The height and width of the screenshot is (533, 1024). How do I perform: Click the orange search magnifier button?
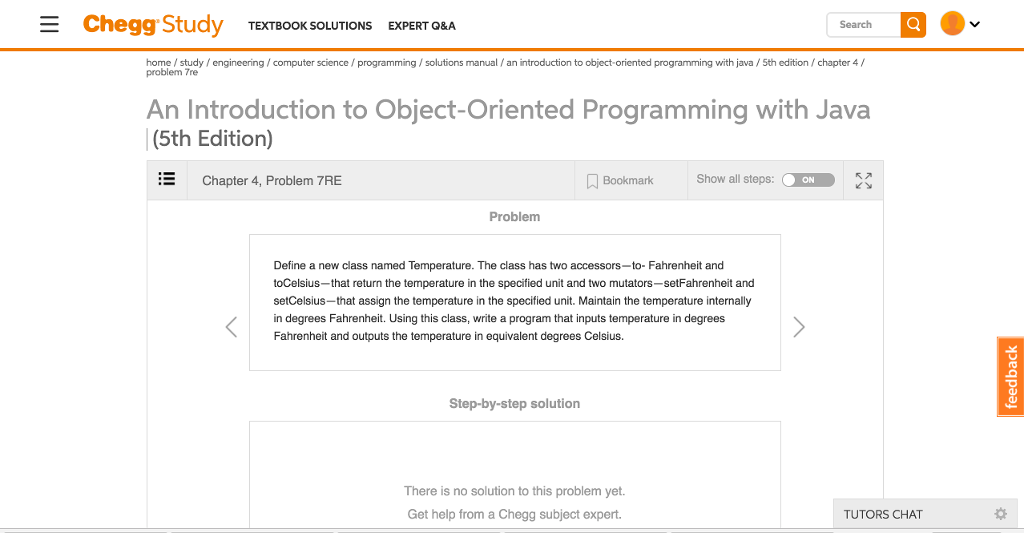pos(913,24)
